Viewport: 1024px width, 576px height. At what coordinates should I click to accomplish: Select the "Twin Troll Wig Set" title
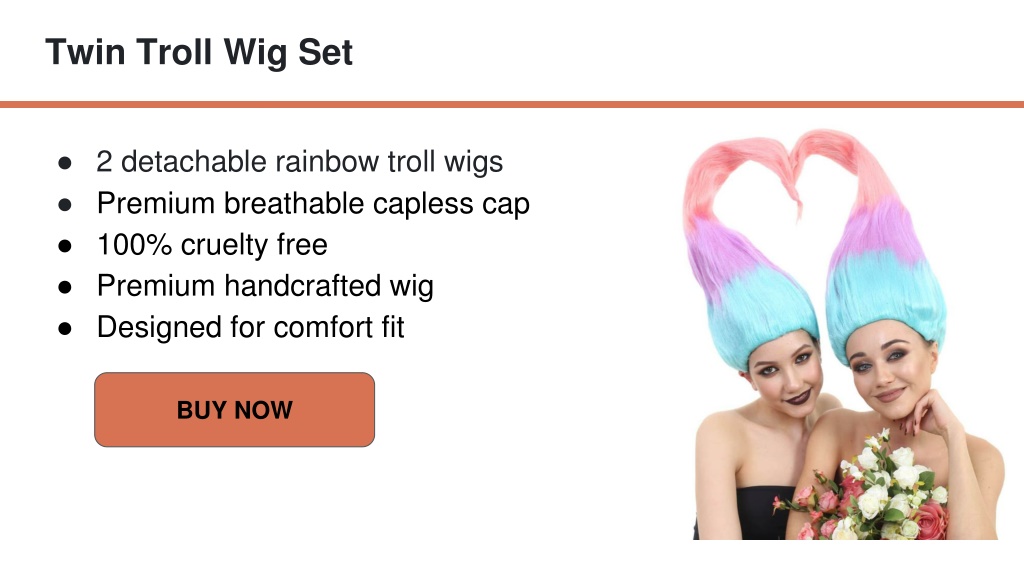[x=199, y=52]
